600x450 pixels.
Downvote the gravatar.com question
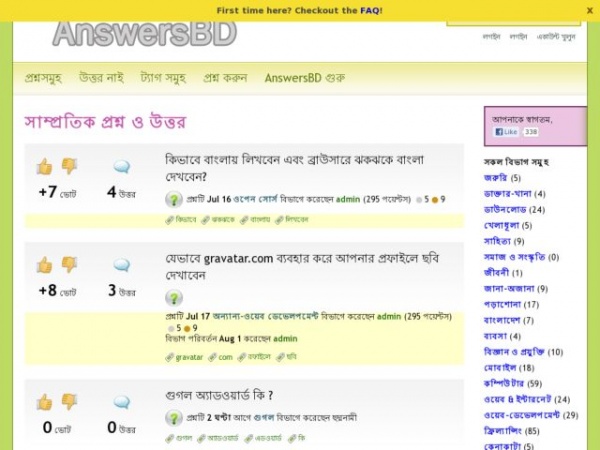click(69, 264)
